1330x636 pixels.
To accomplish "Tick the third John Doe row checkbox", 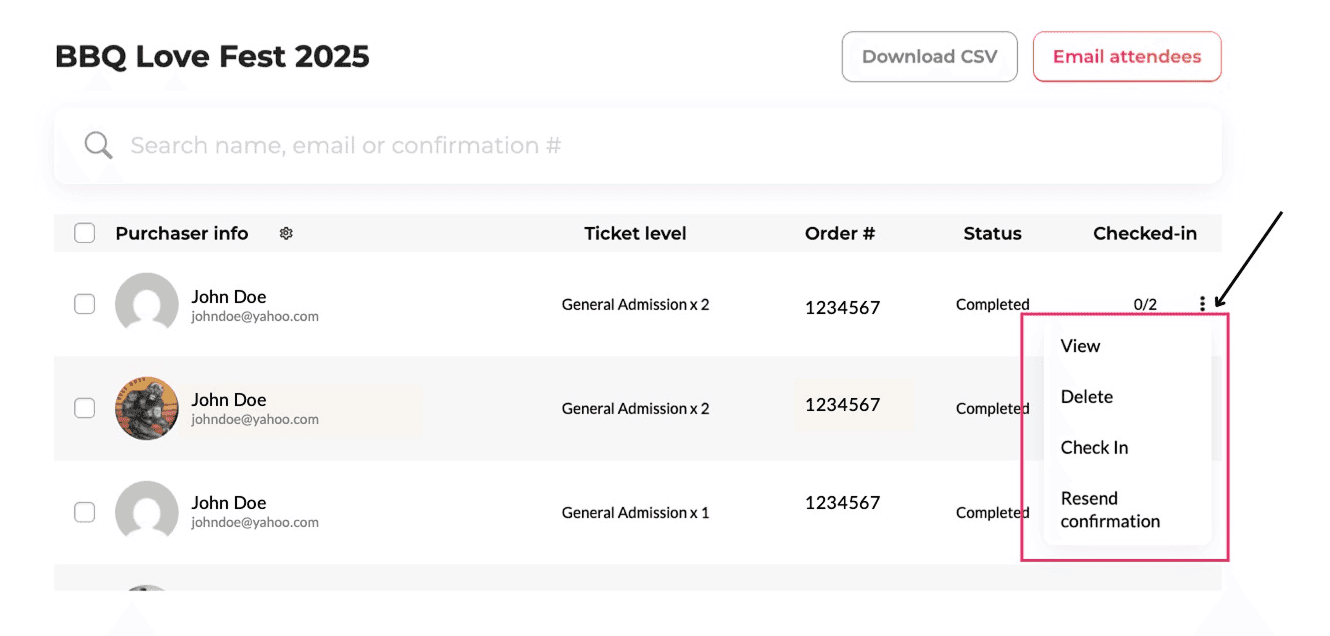I will pyautogui.click(x=85, y=512).
